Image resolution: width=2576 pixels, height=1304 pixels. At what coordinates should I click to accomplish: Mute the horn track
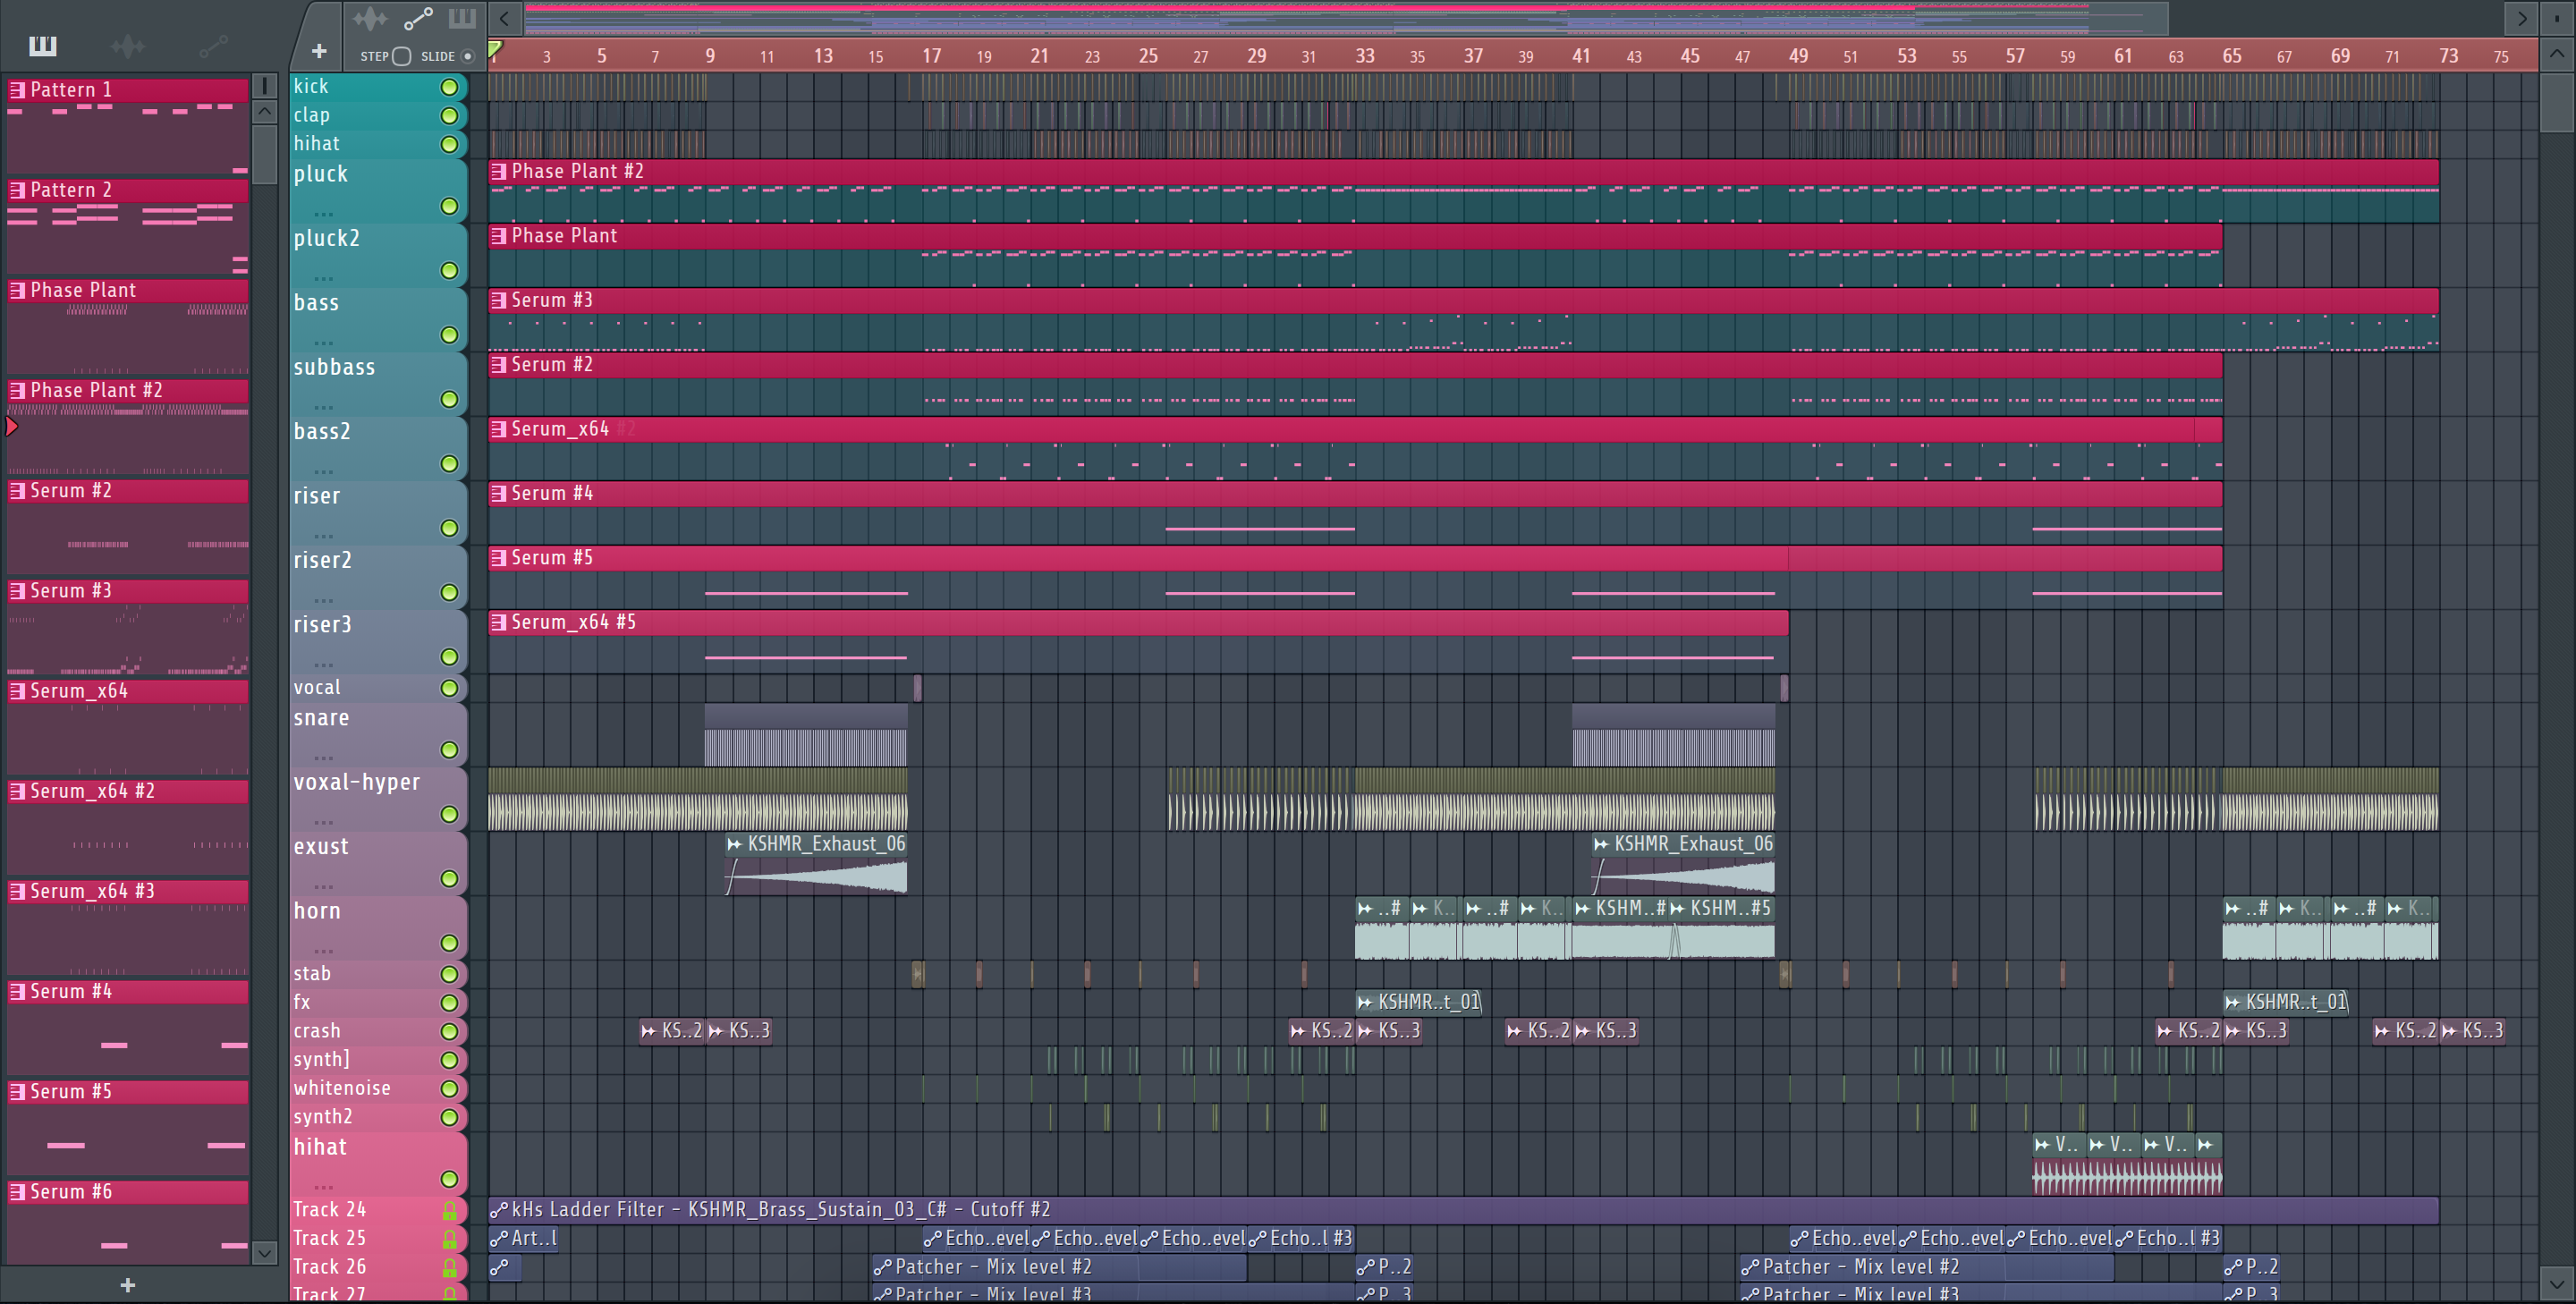pos(449,943)
